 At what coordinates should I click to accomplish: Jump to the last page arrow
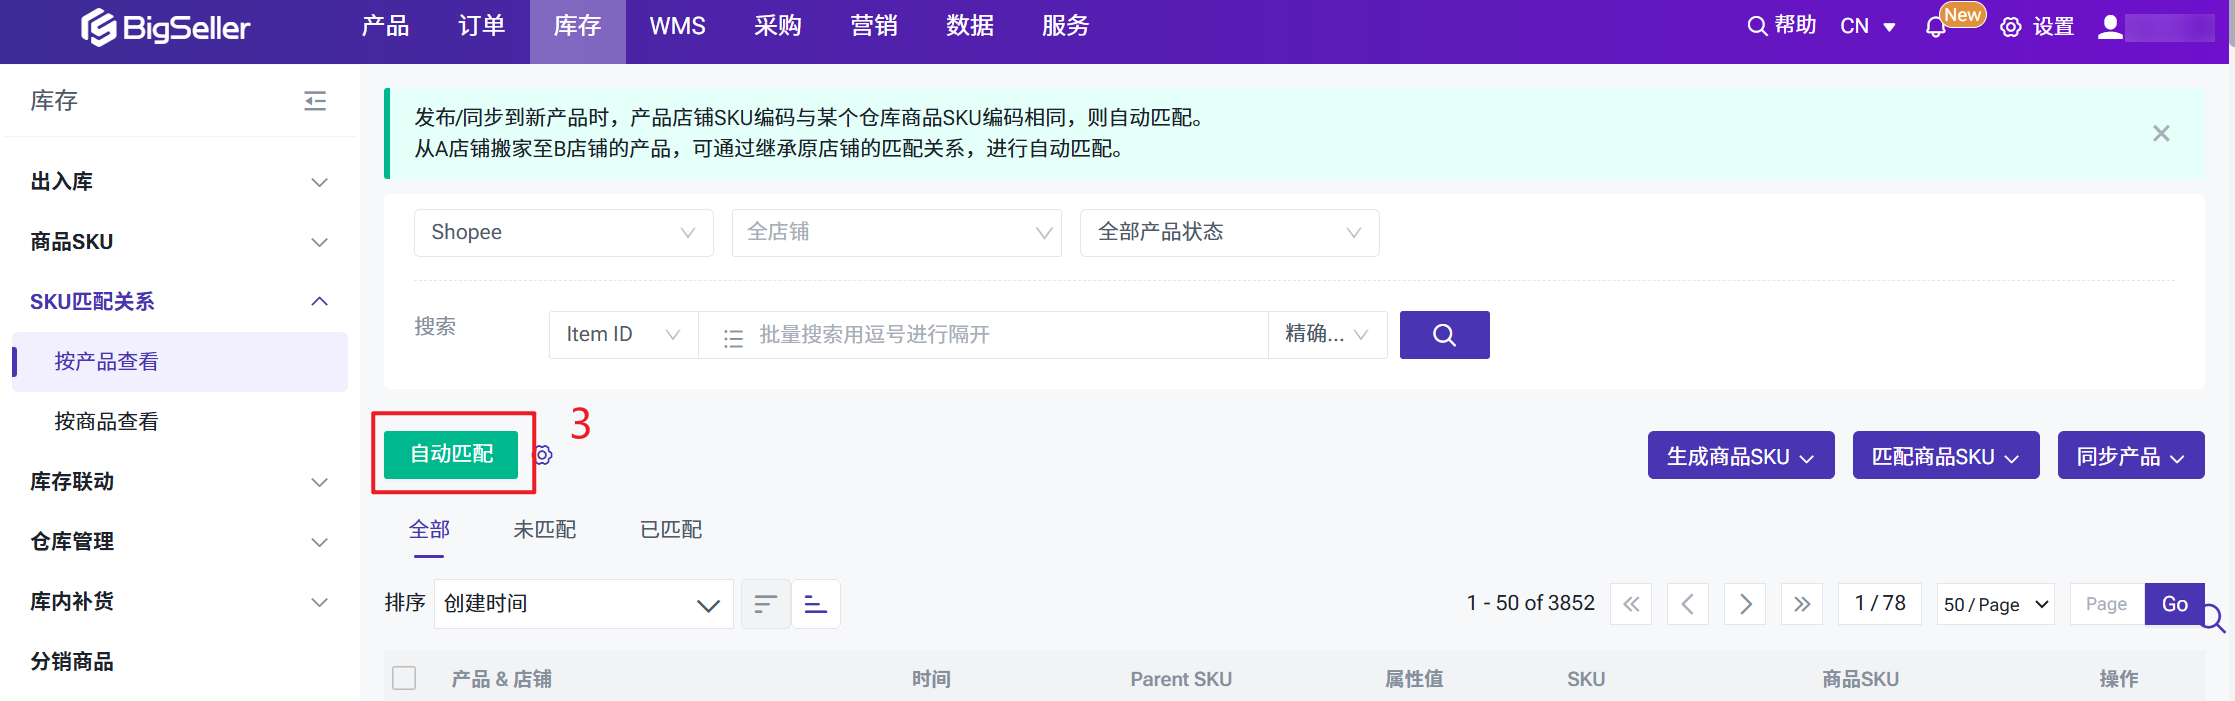(1802, 604)
